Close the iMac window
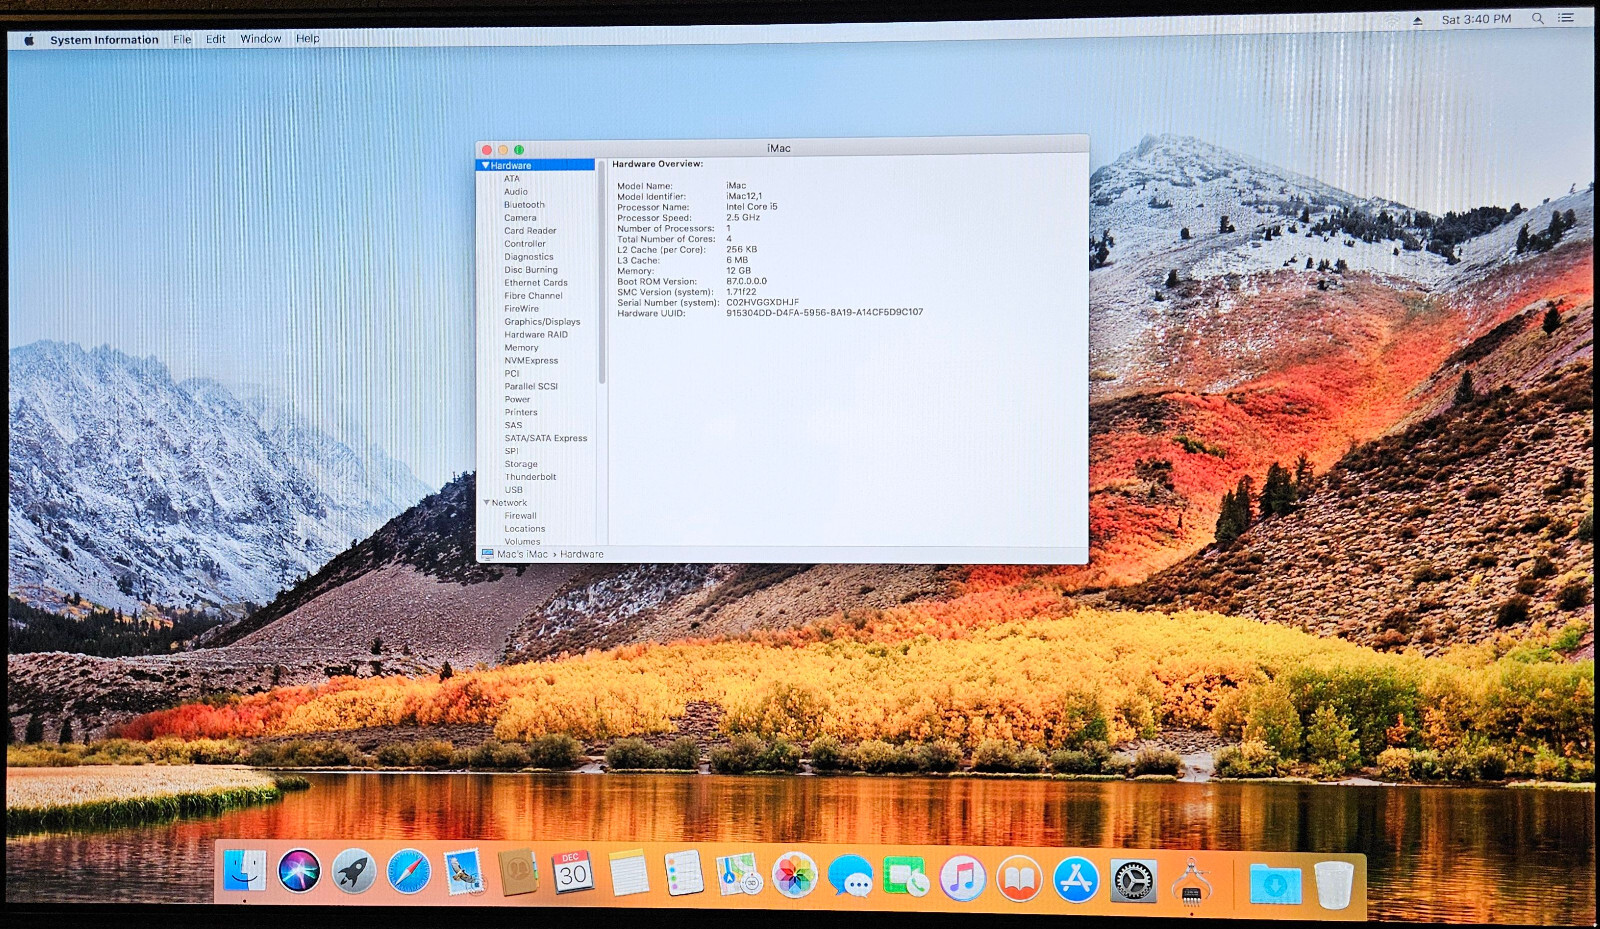 coord(487,150)
